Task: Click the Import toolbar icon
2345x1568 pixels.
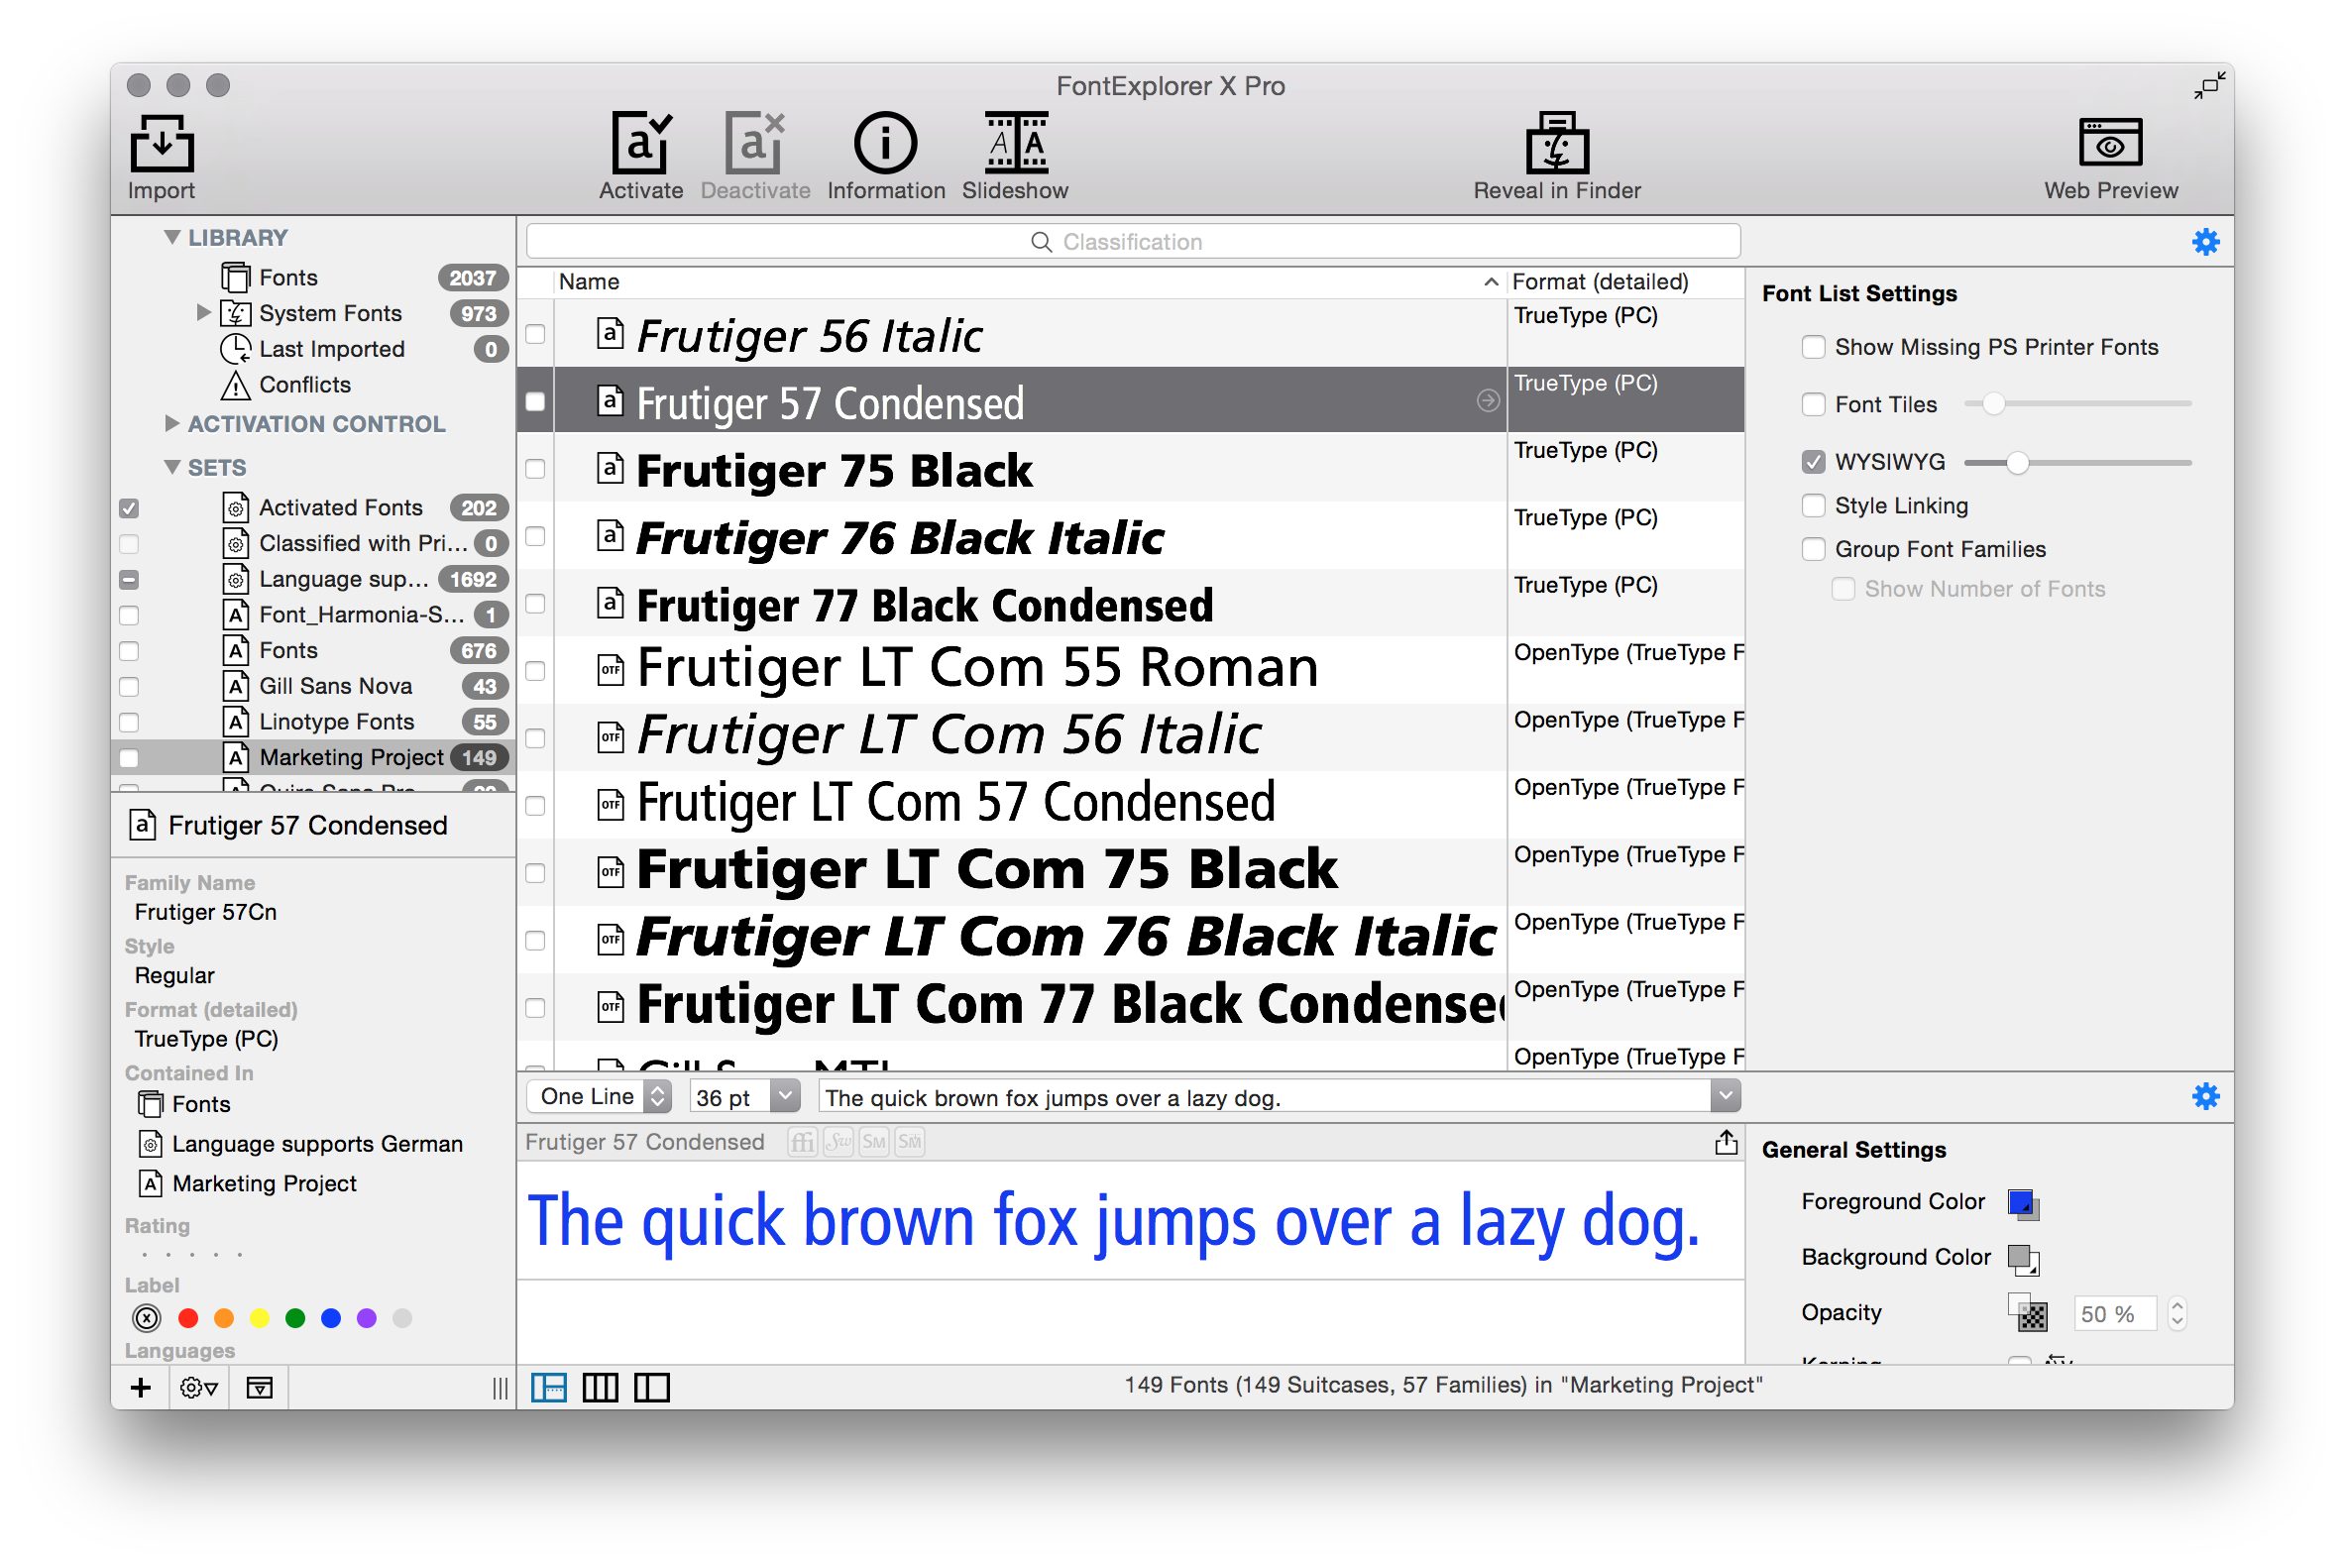Action: (161, 144)
